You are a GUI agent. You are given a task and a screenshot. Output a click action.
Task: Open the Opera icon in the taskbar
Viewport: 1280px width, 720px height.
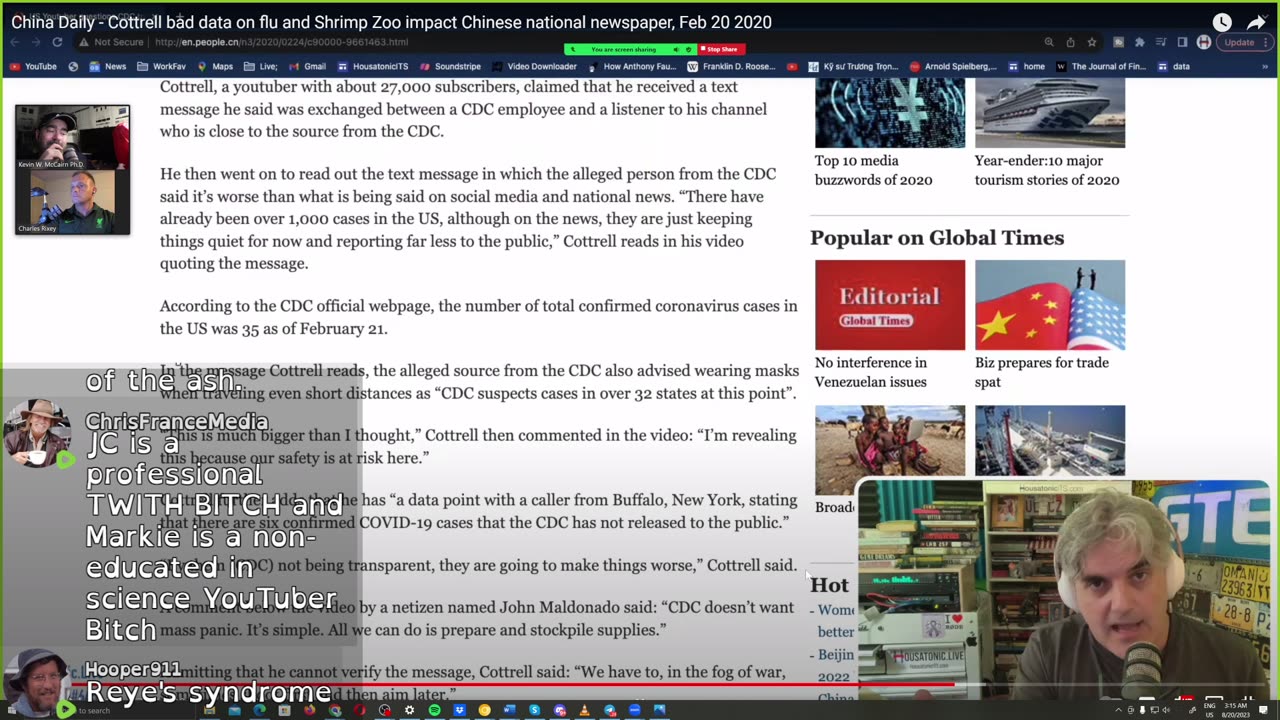(x=360, y=710)
